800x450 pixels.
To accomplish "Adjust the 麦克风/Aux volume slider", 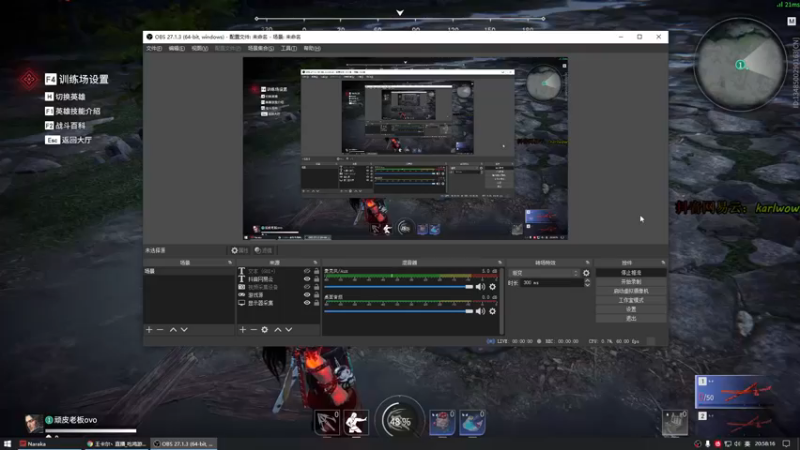I will tap(398, 287).
